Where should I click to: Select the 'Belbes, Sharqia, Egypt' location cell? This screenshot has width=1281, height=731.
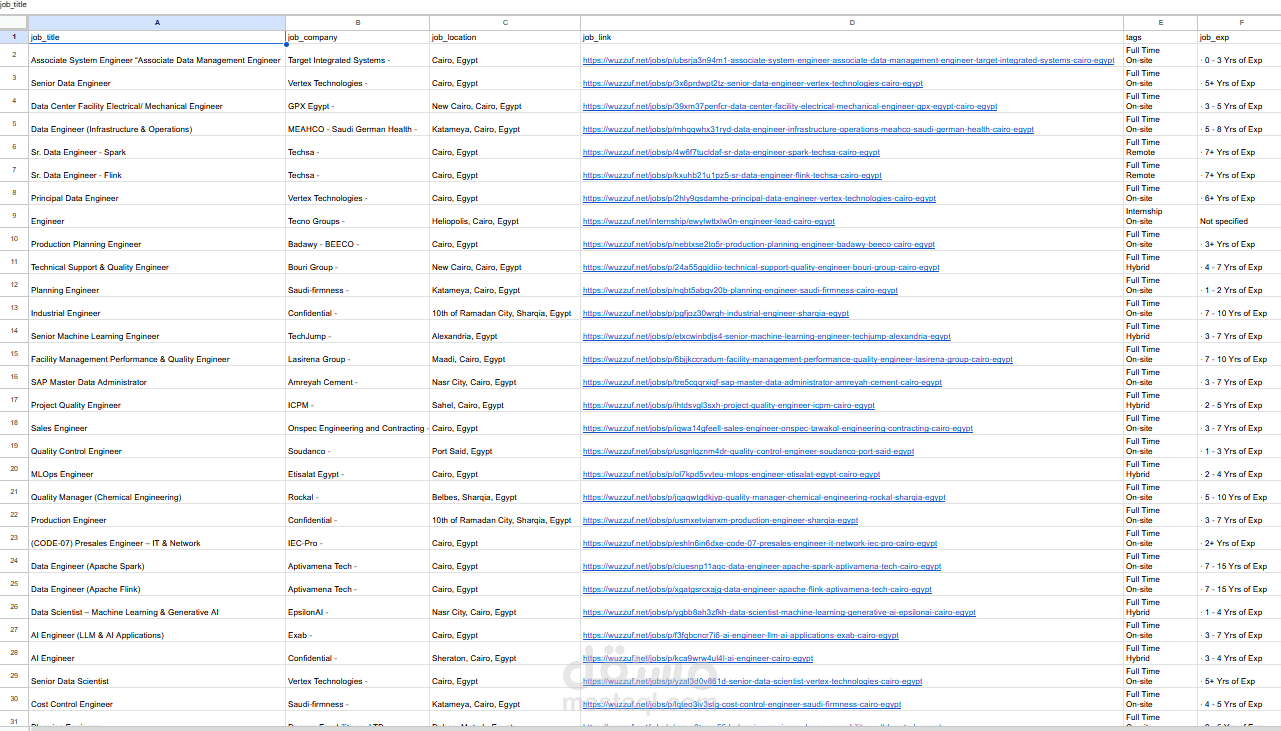coord(505,493)
